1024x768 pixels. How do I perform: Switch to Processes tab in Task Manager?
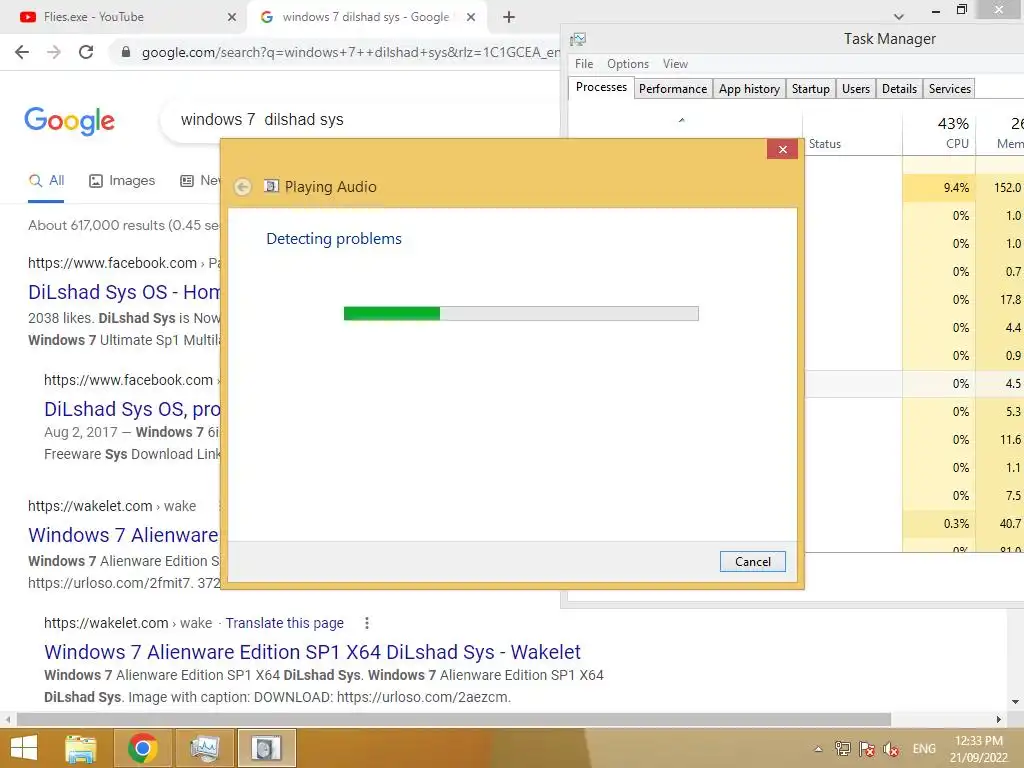point(601,88)
